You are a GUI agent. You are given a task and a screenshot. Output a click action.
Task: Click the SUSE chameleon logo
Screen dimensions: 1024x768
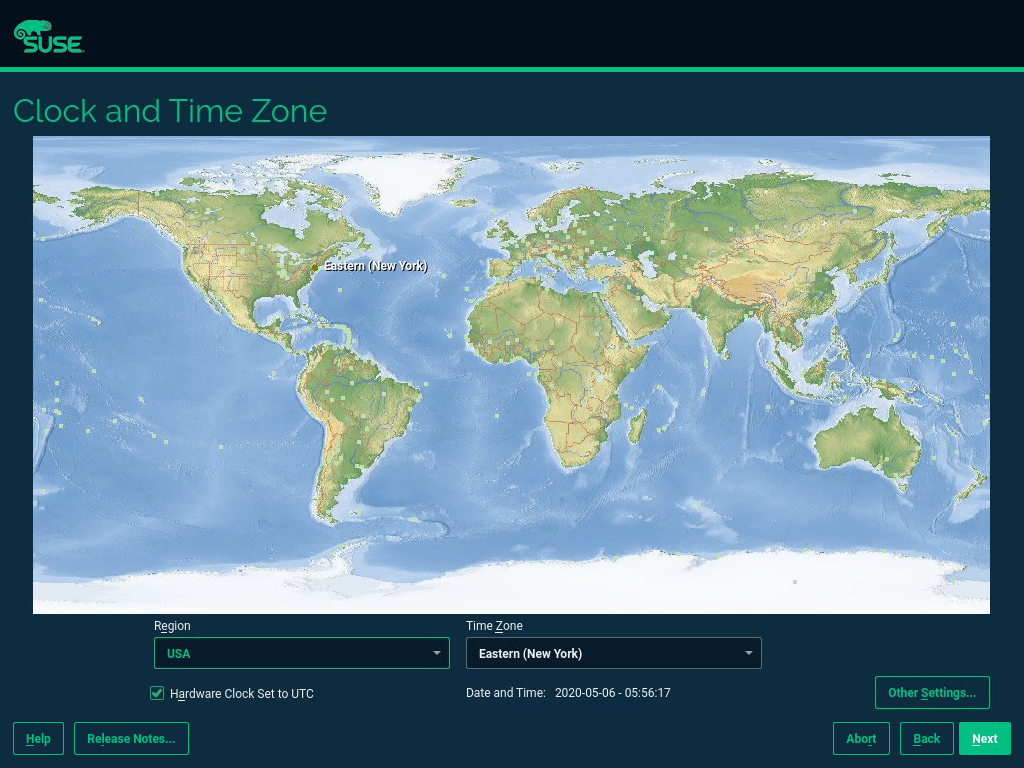click(x=48, y=36)
